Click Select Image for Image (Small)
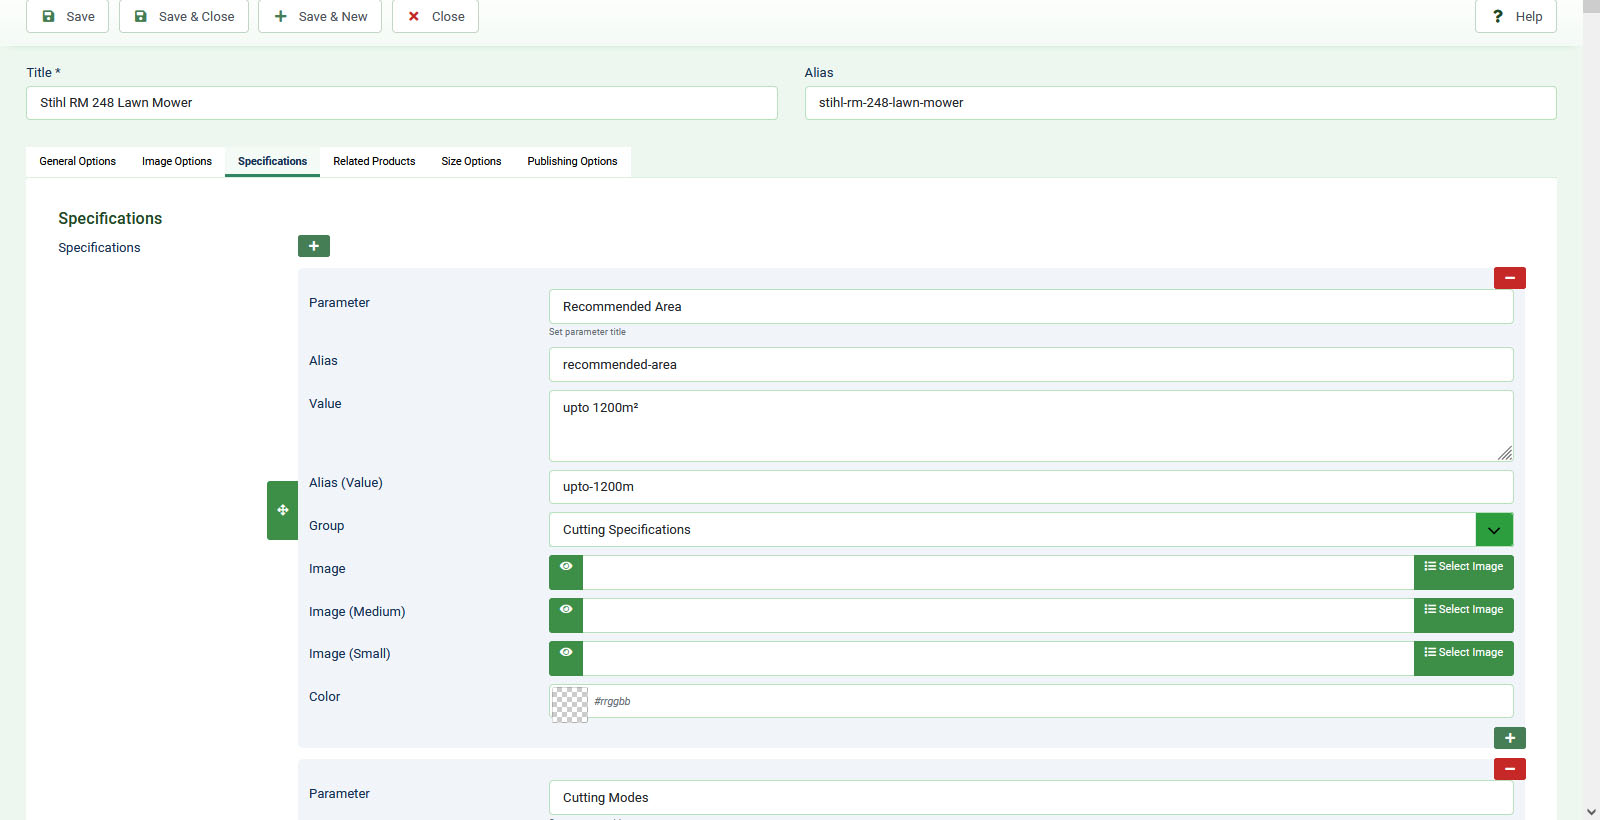The width and height of the screenshot is (1600, 820). pyautogui.click(x=1464, y=658)
